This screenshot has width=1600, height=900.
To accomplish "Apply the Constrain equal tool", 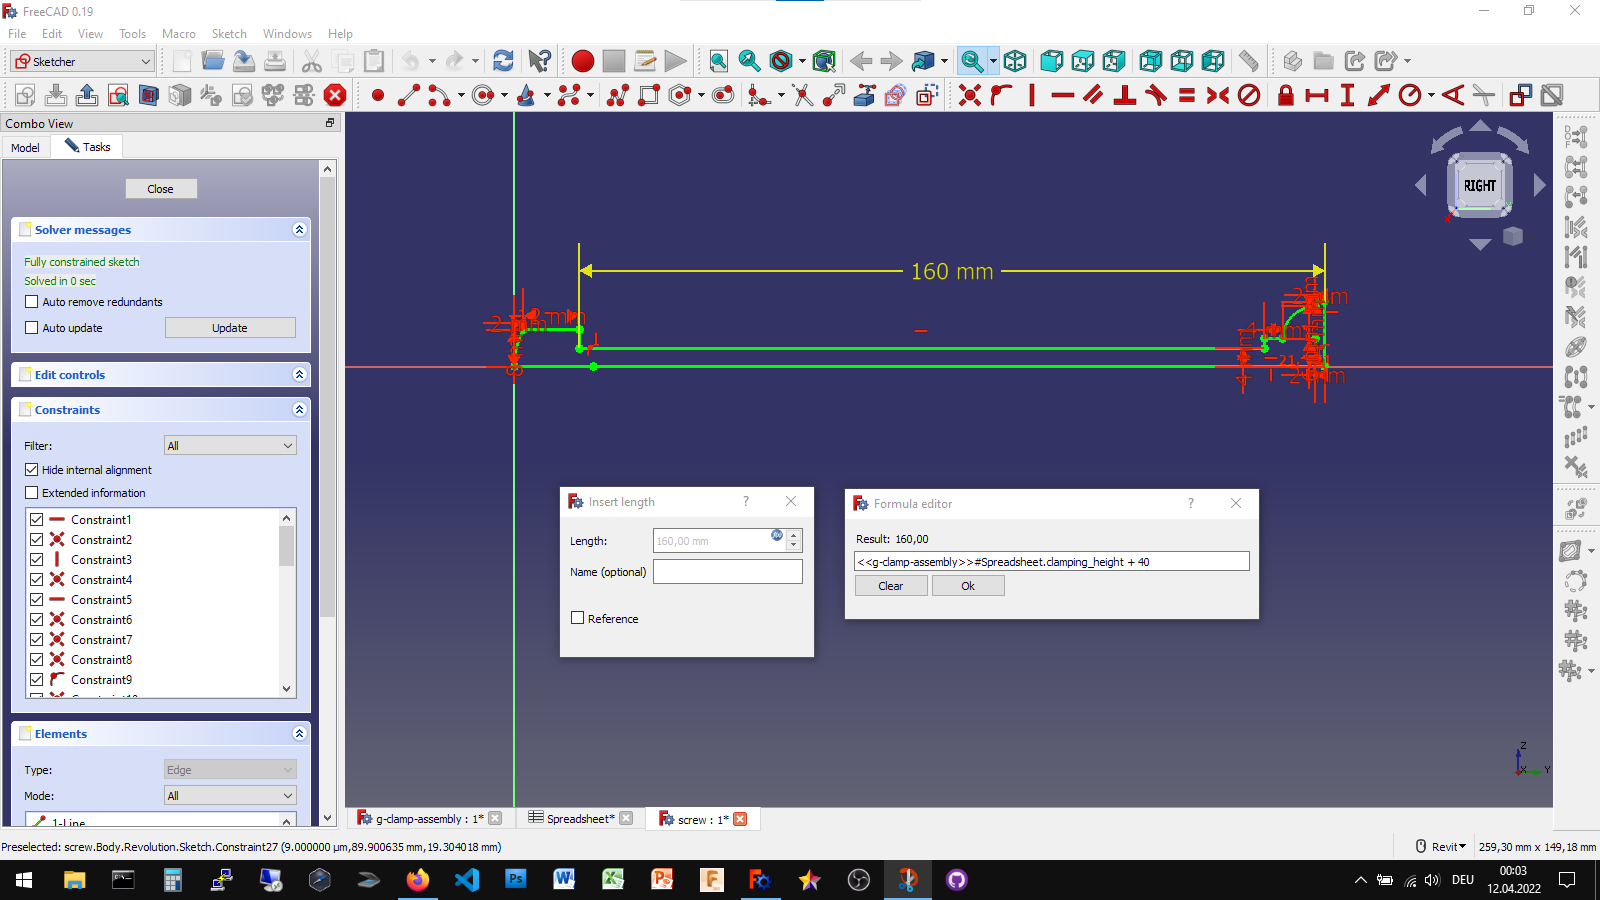I will pos(1188,95).
